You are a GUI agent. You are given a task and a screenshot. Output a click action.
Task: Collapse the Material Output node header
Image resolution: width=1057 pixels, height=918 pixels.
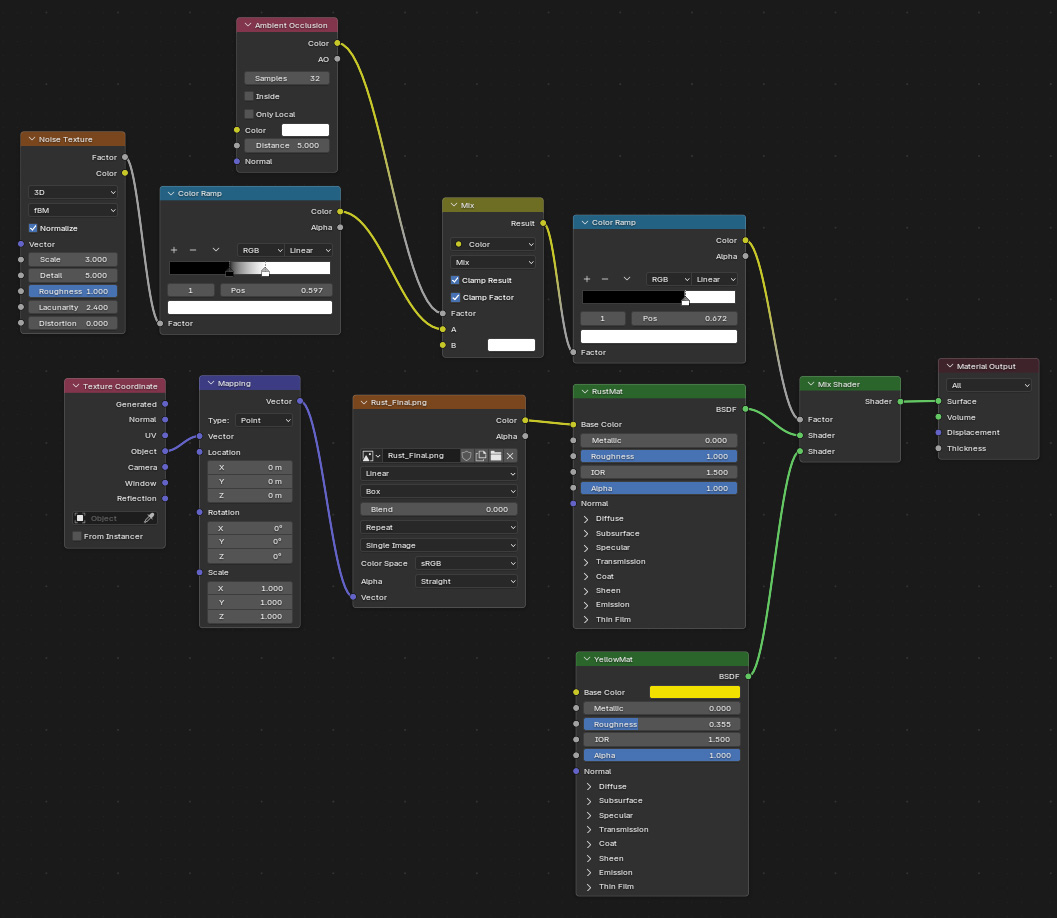click(949, 366)
